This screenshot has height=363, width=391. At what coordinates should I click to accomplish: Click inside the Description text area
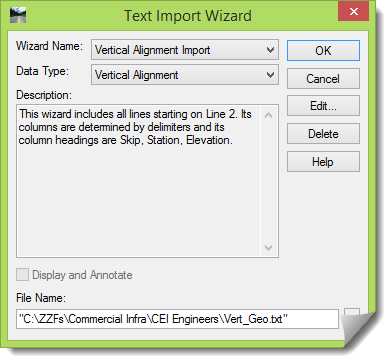(138, 181)
